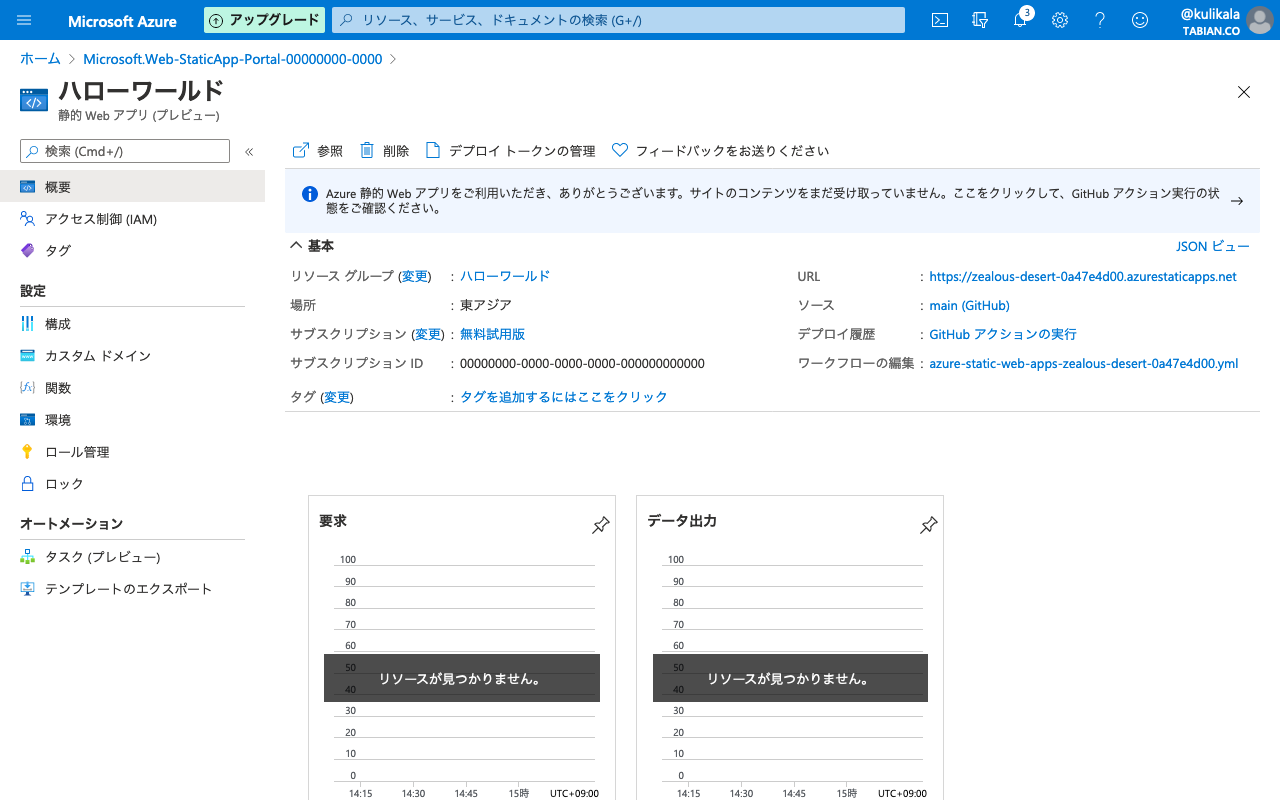This screenshot has width=1280, height=800.
Task: Open the feedback smiley icon
Action: click(1140, 20)
